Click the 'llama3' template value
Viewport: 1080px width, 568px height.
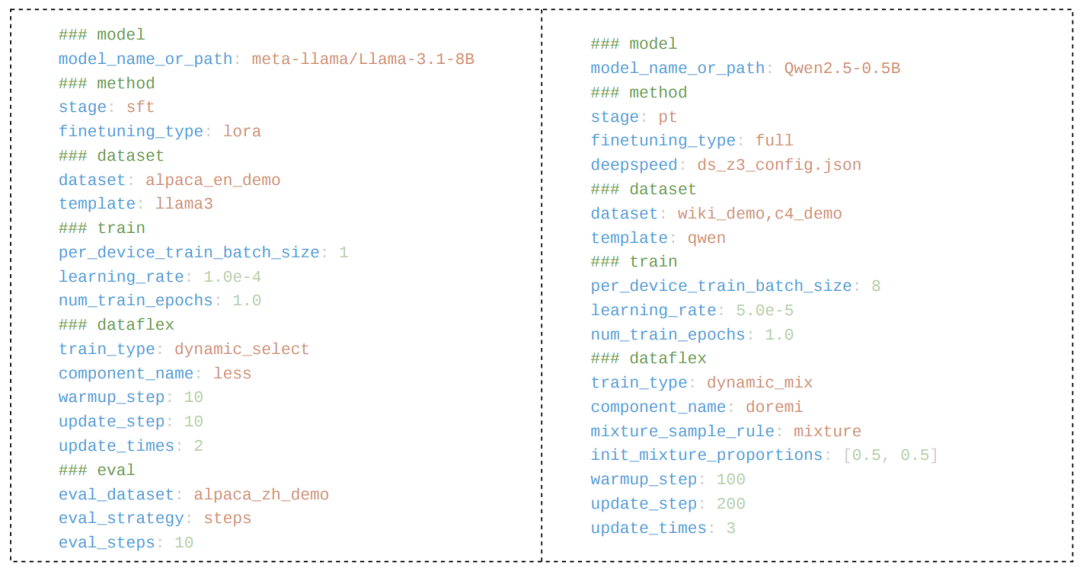184,205
